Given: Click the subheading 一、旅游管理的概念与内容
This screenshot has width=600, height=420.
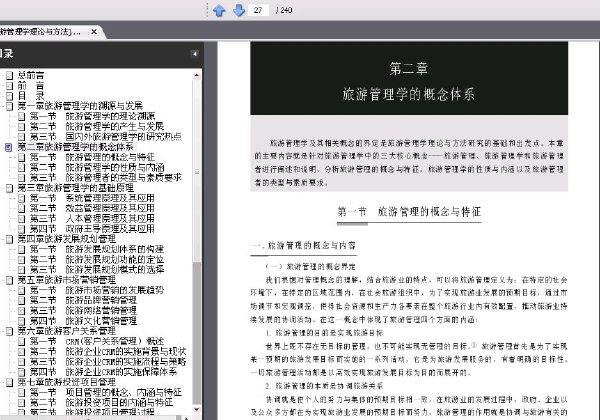Looking at the screenshot, I should click(x=304, y=246).
